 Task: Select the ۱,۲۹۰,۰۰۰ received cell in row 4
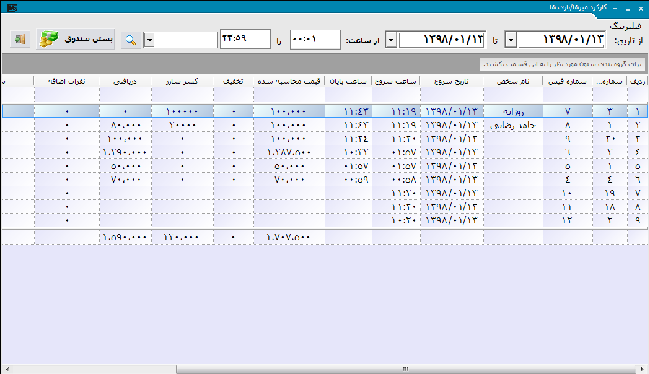pyautogui.click(x=125, y=153)
